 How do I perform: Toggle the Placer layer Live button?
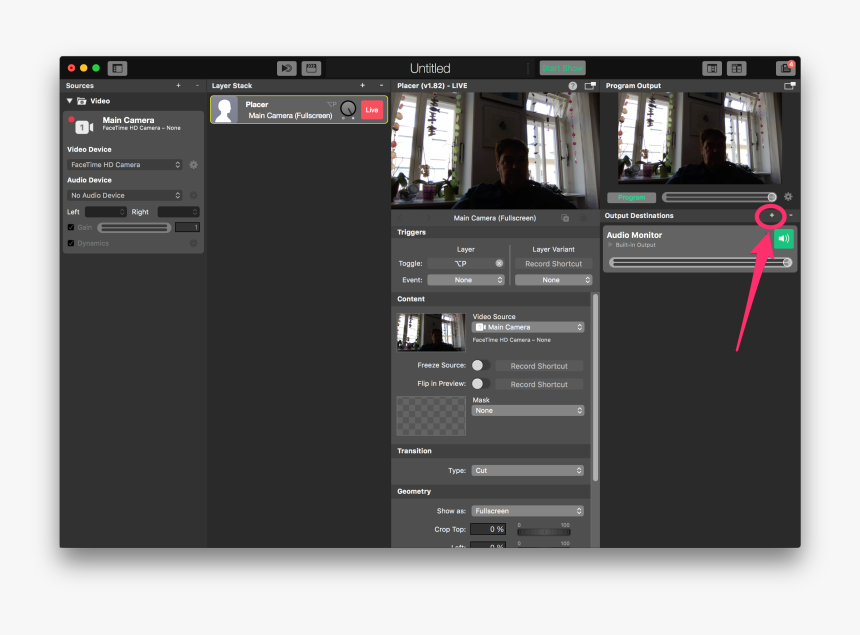(x=372, y=110)
